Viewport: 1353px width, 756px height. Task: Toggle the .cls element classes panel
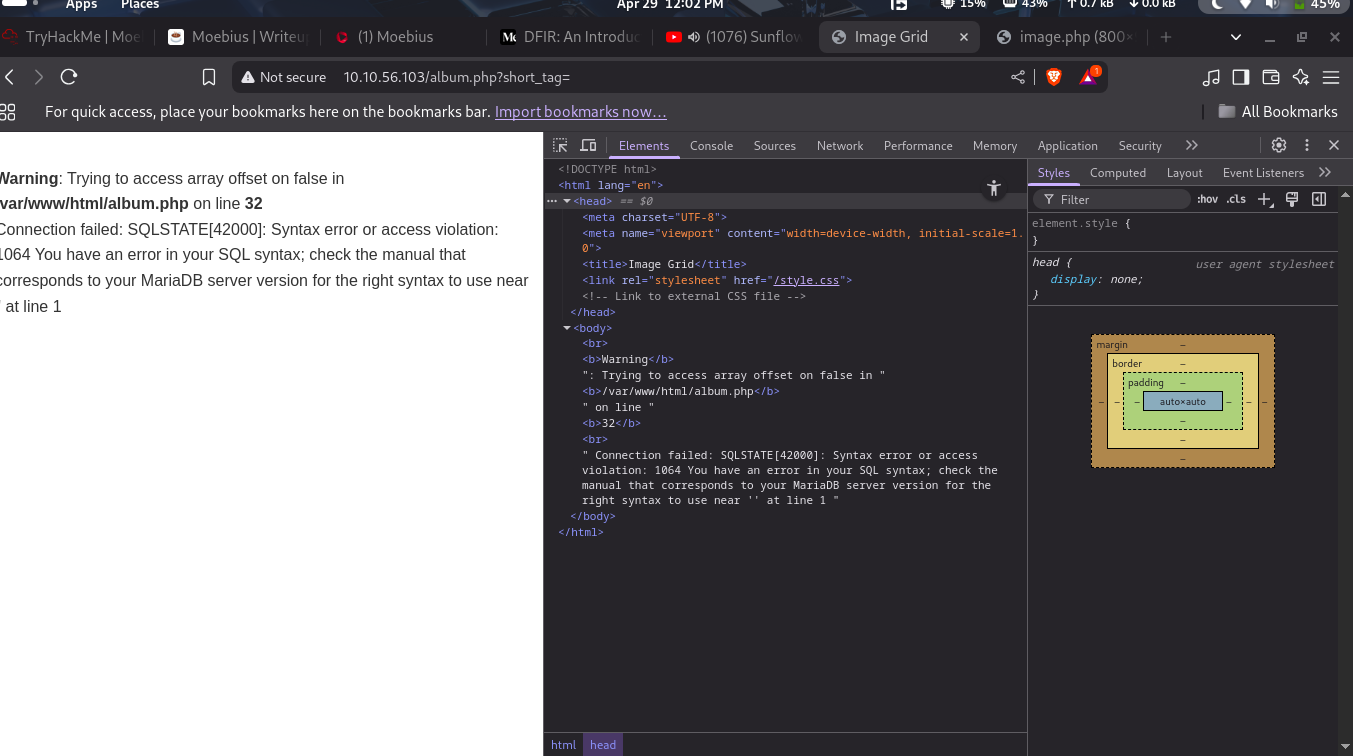[x=1237, y=199]
